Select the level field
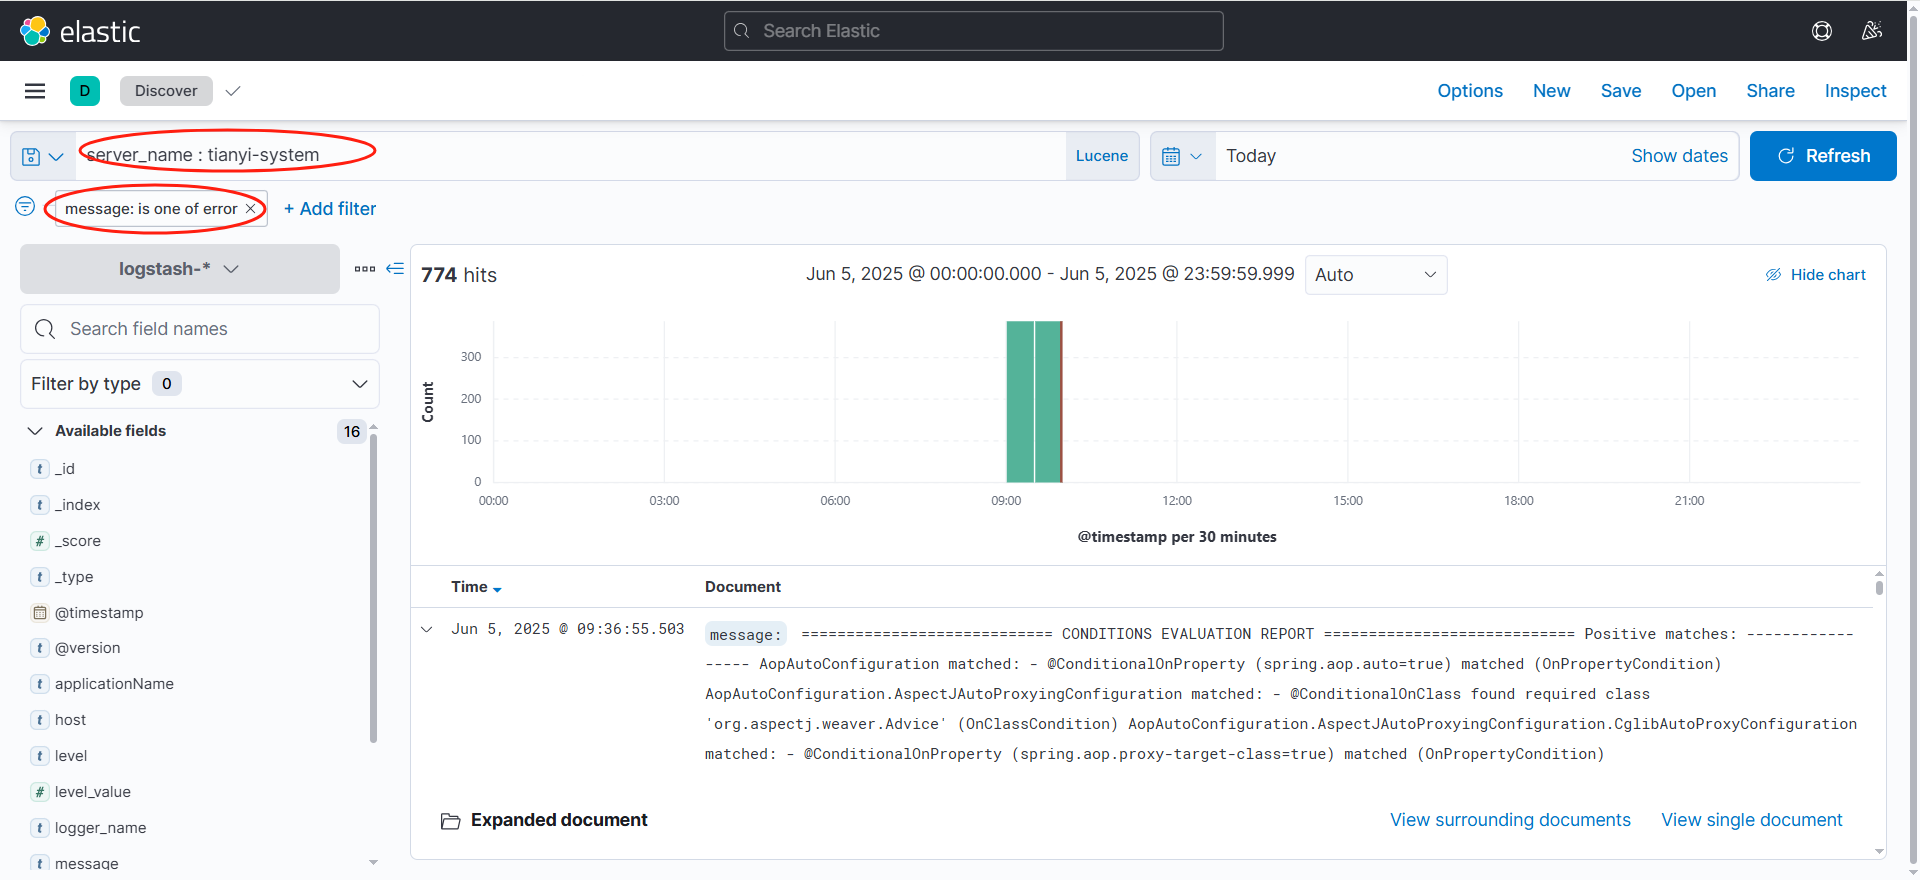This screenshot has height=880, width=1920. coord(71,756)
